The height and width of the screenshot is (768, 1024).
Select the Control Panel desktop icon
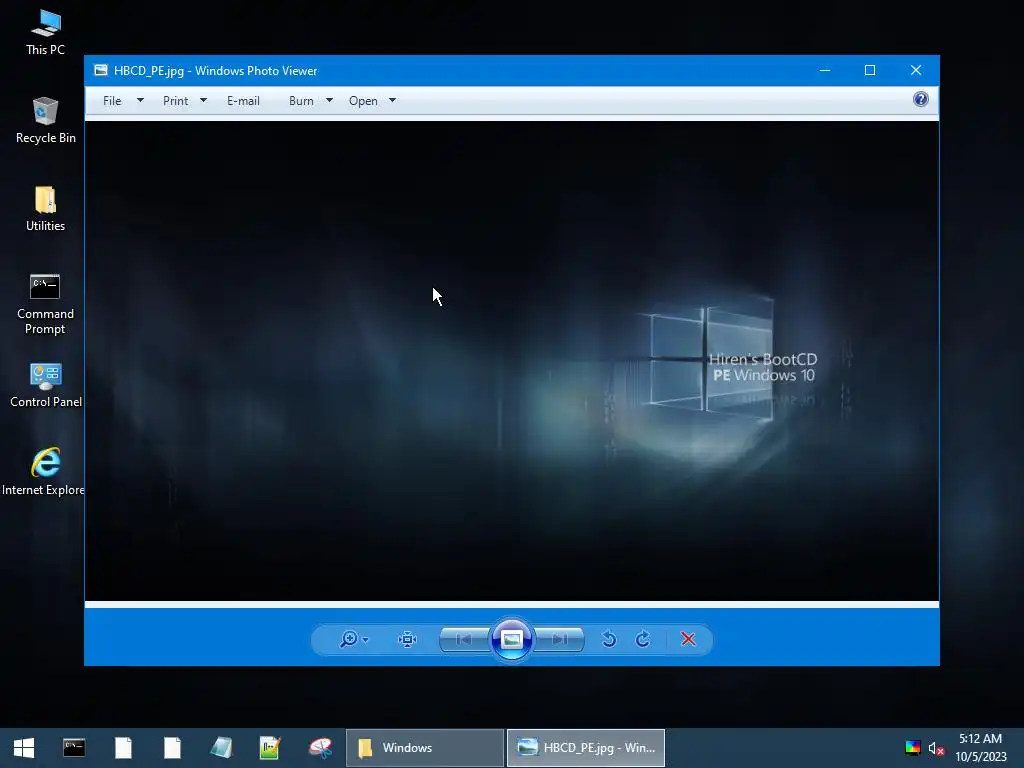click(x=45, y=385)
